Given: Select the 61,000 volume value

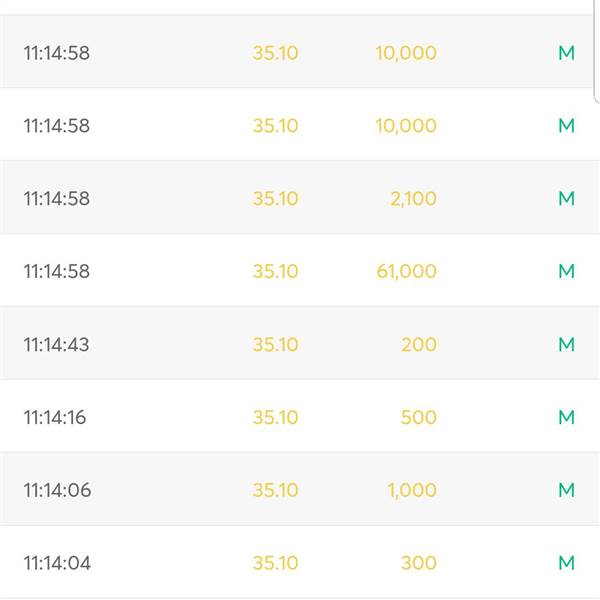Looking at the screenshot, I should [x=406, y=272].
